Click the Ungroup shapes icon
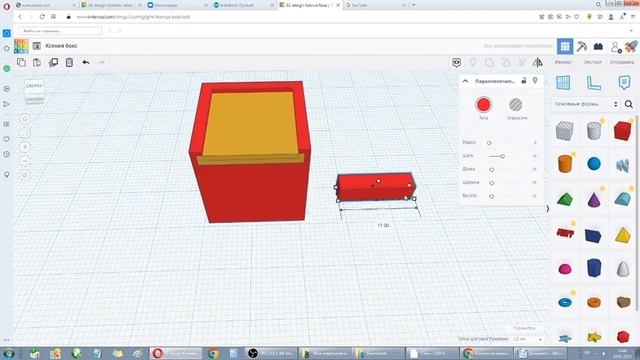 (x=505, y=62)
